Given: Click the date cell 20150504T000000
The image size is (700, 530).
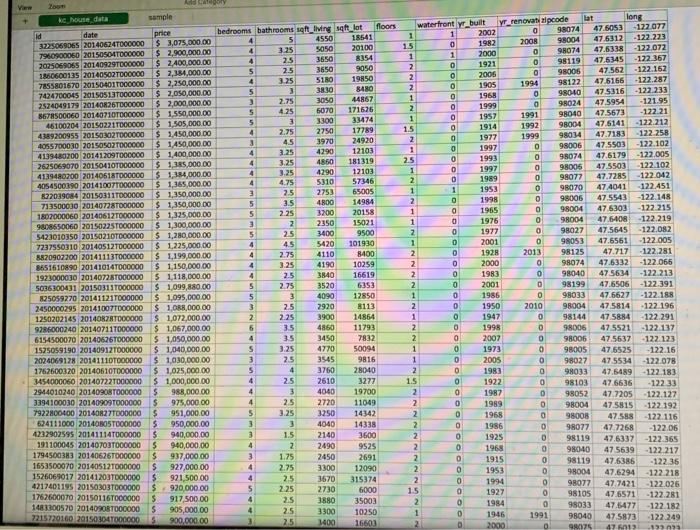Looking at the screenshot, I should coord(116,54).
